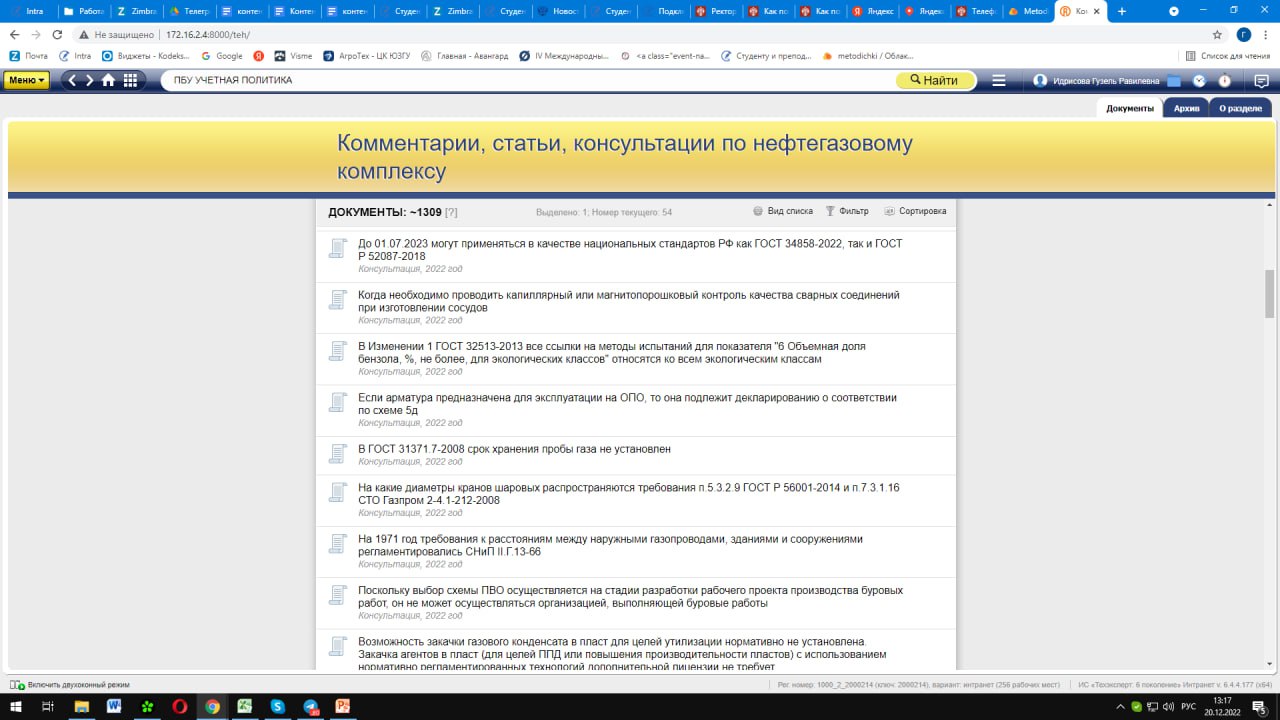This screenshot has height=720, width=1280.
Task: Open the sections grid icon
Action: (130, 80)
